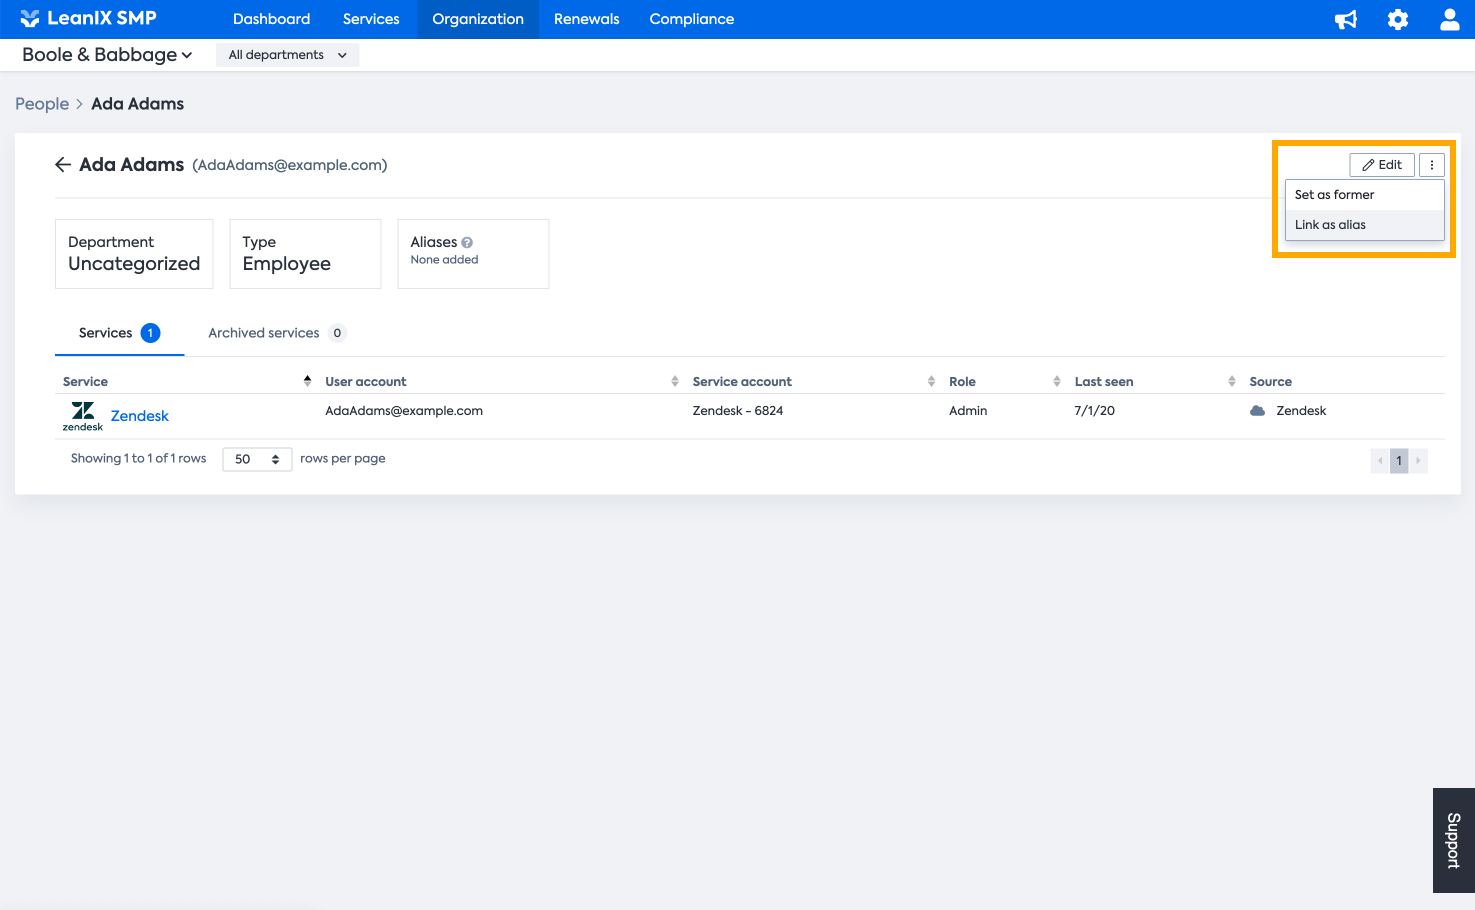
Task: Click the Ada Adams breadcrumb text
Action: 138,104
